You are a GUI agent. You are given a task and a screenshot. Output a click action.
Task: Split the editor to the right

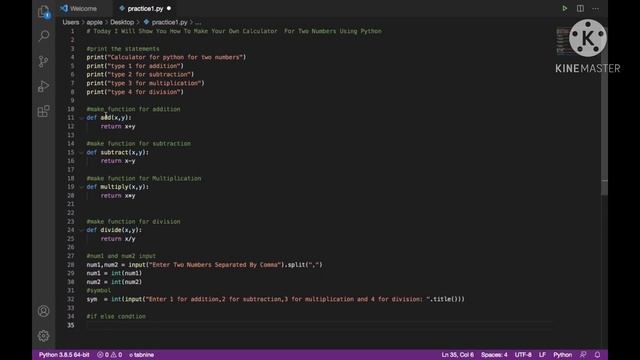[580, 8]
